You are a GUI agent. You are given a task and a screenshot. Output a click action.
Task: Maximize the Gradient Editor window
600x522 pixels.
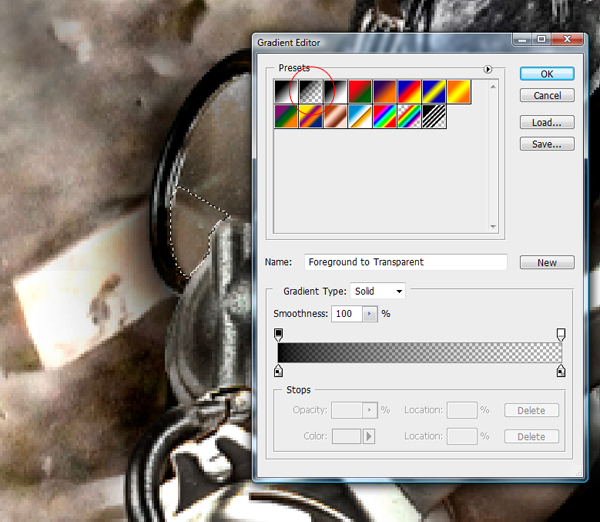541,39
